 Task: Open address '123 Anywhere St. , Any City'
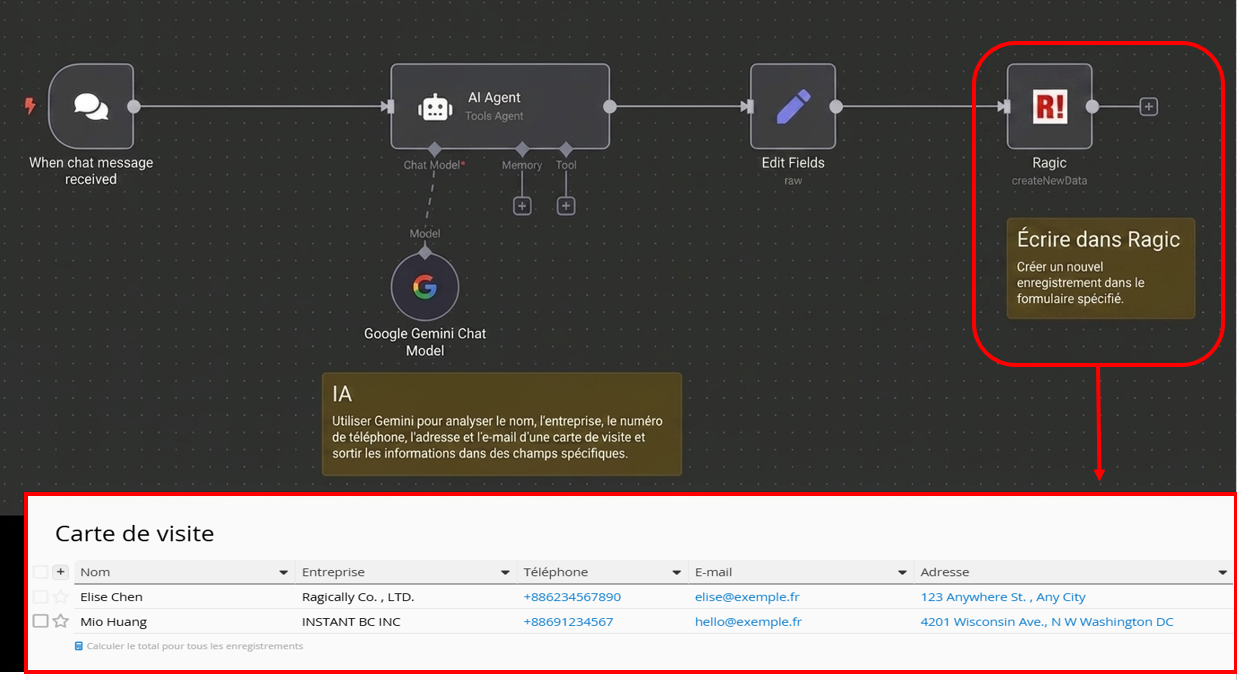click(x=1003, y=597)
